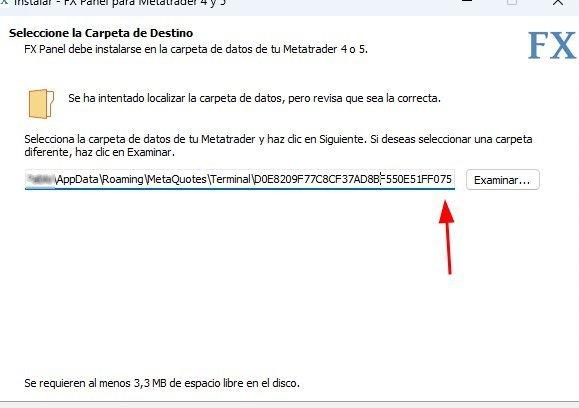Click the 'FX Panel debe instalarse' subtitle
579x408 pixels.
196,49
